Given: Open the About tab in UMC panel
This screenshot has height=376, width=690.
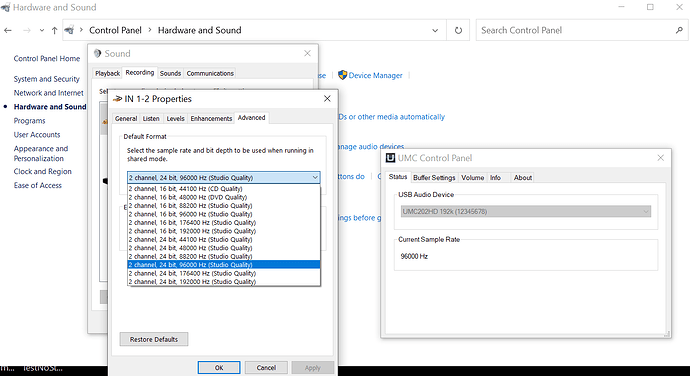Looking at the screenshot, I should pyautogui.click(x=523, y=177).
